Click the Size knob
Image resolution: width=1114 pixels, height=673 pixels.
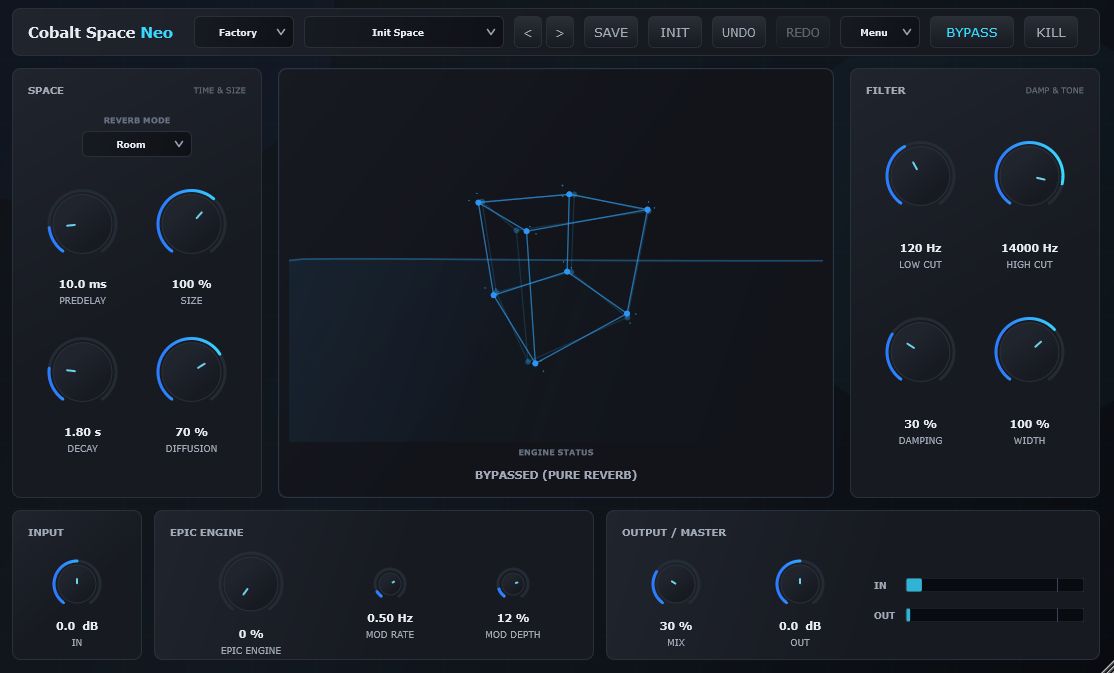pos(191,224)
